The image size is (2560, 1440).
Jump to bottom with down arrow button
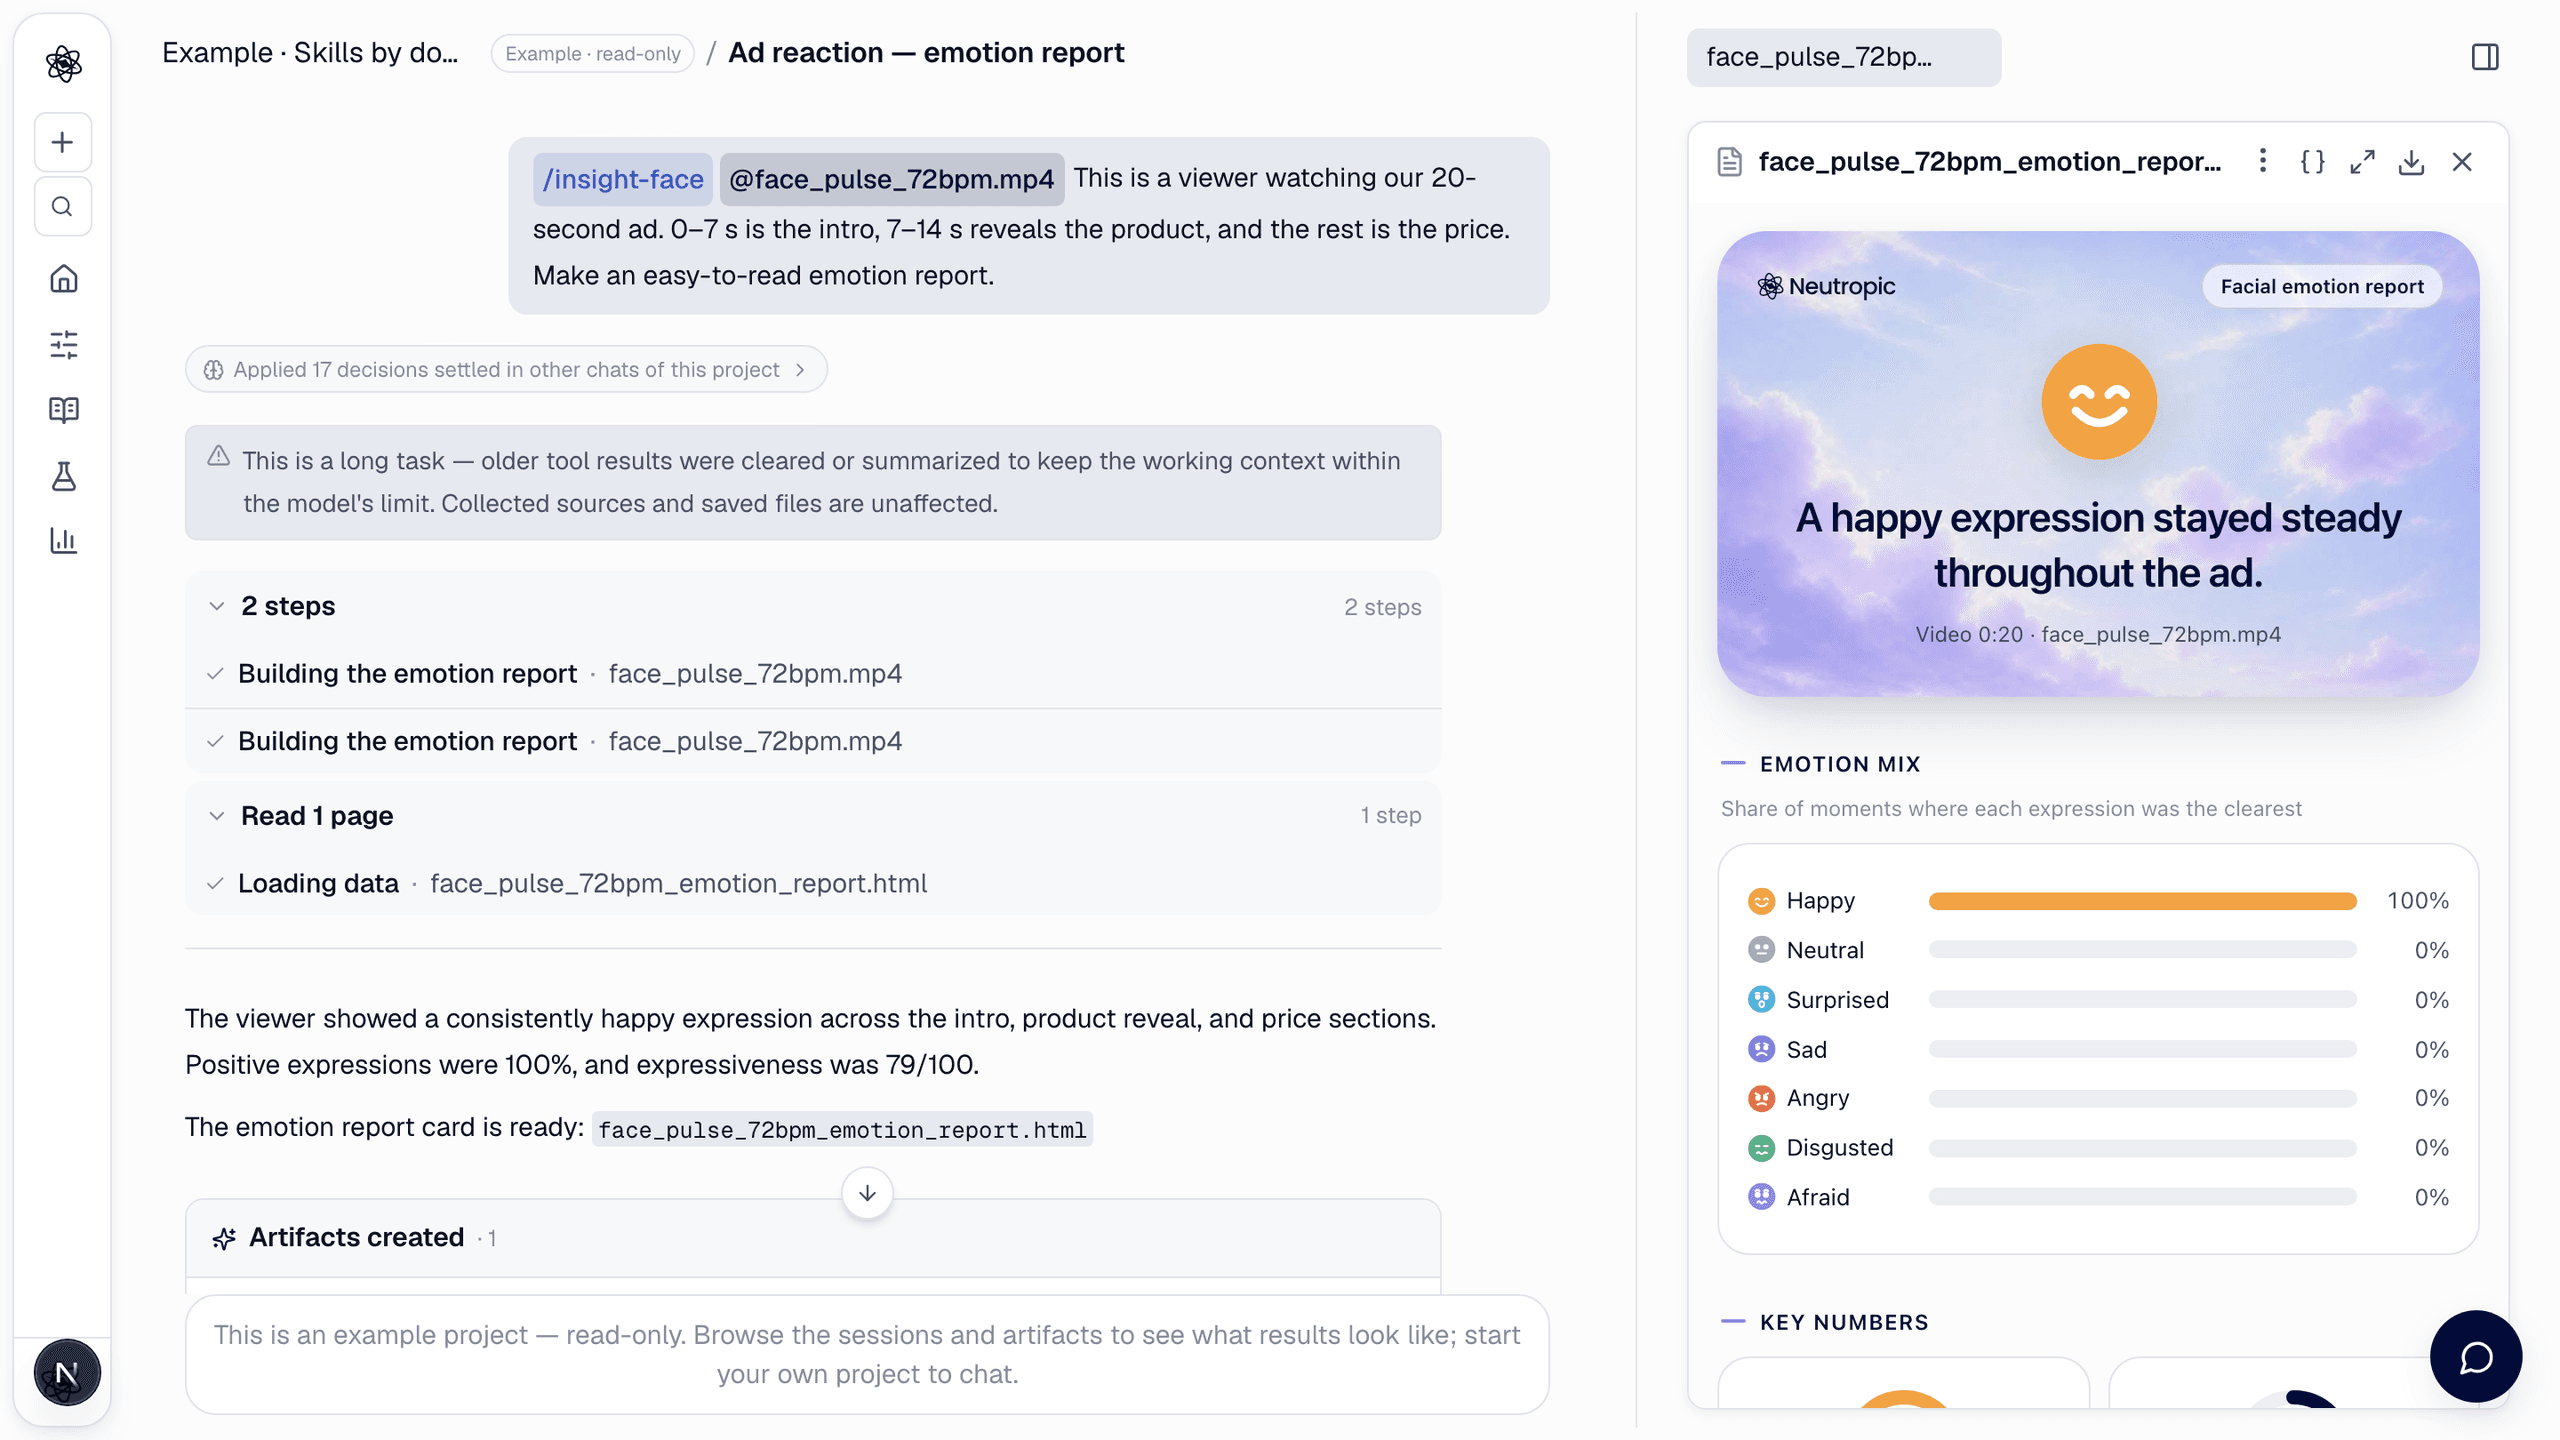[867, 1193]
